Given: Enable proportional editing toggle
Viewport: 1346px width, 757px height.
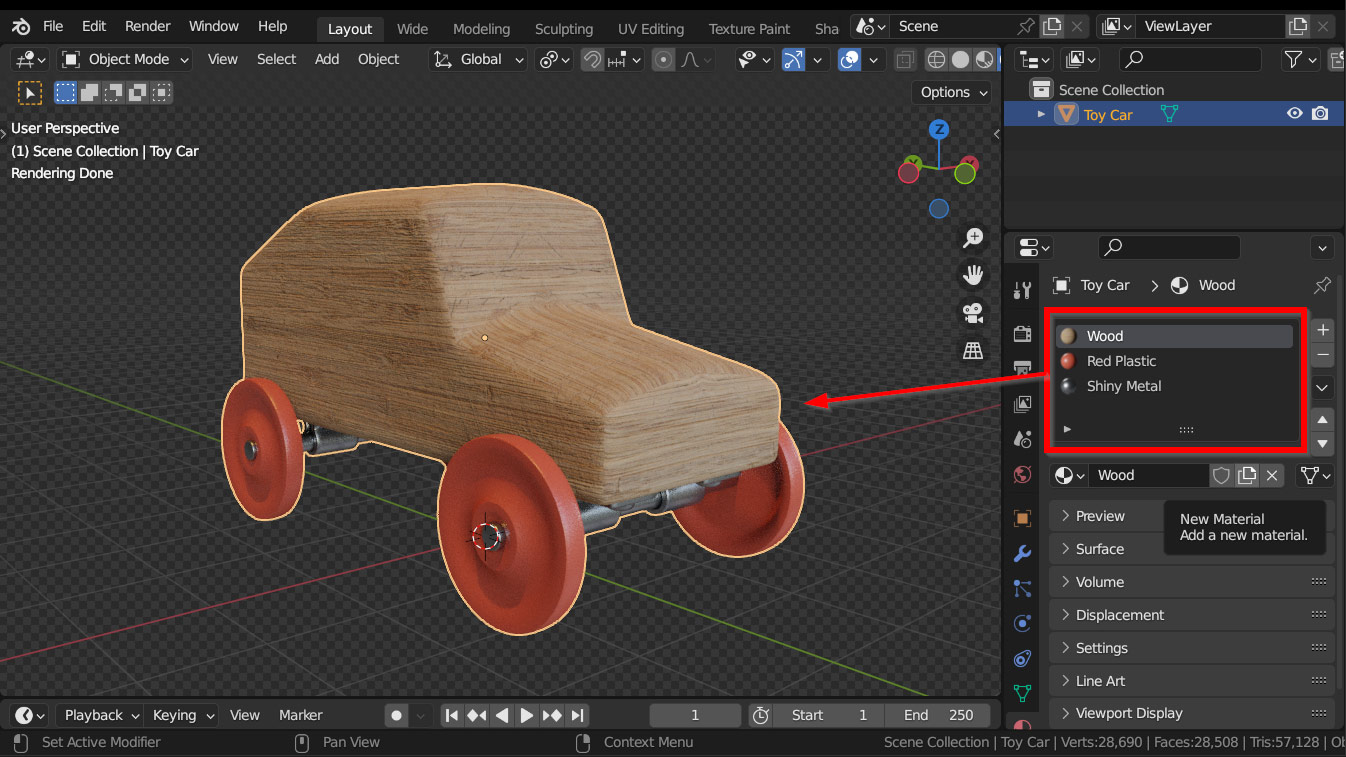Looking at the screenshot, I should [x=663, y=60].
